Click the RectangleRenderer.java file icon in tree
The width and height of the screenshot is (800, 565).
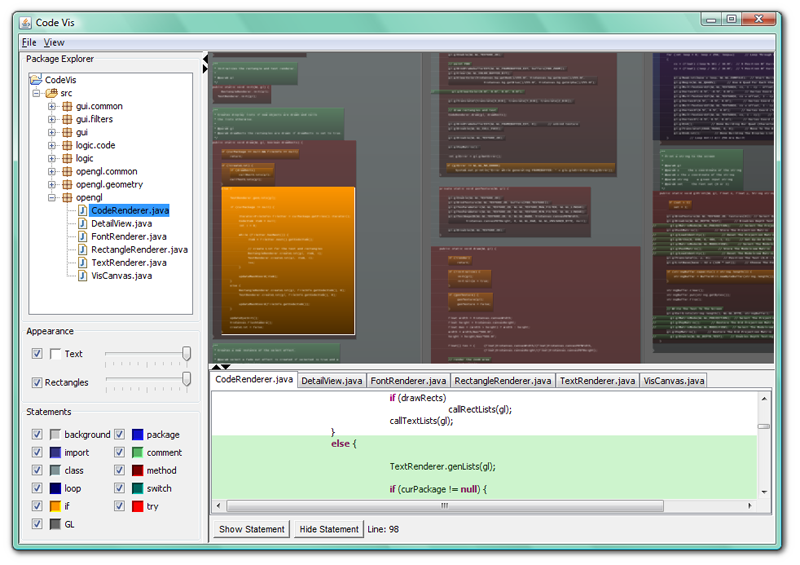(83, 250)
